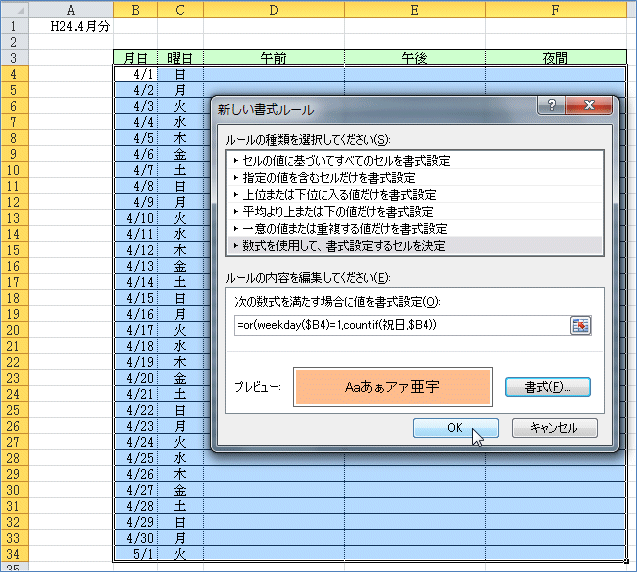This screenshot has width=637, height=572.
Task: Click the range selector icon in formula box
Action: pos(581,325)
